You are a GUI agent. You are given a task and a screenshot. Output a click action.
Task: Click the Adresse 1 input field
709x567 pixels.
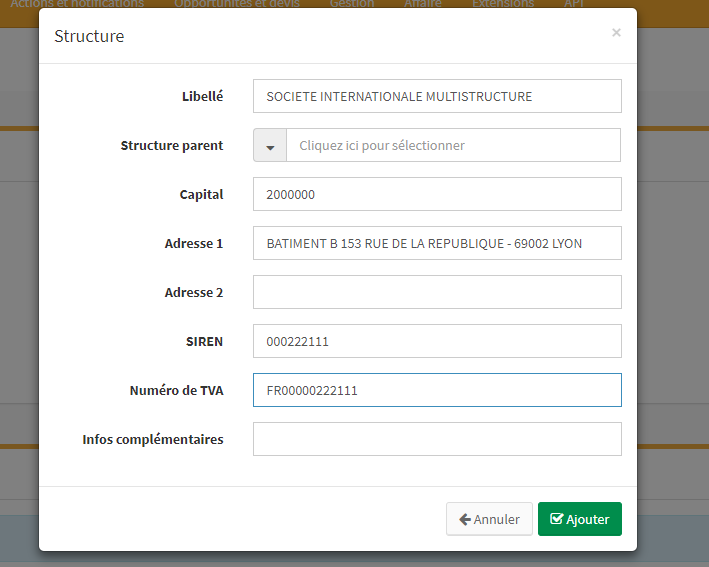click(x=437, y=243)
